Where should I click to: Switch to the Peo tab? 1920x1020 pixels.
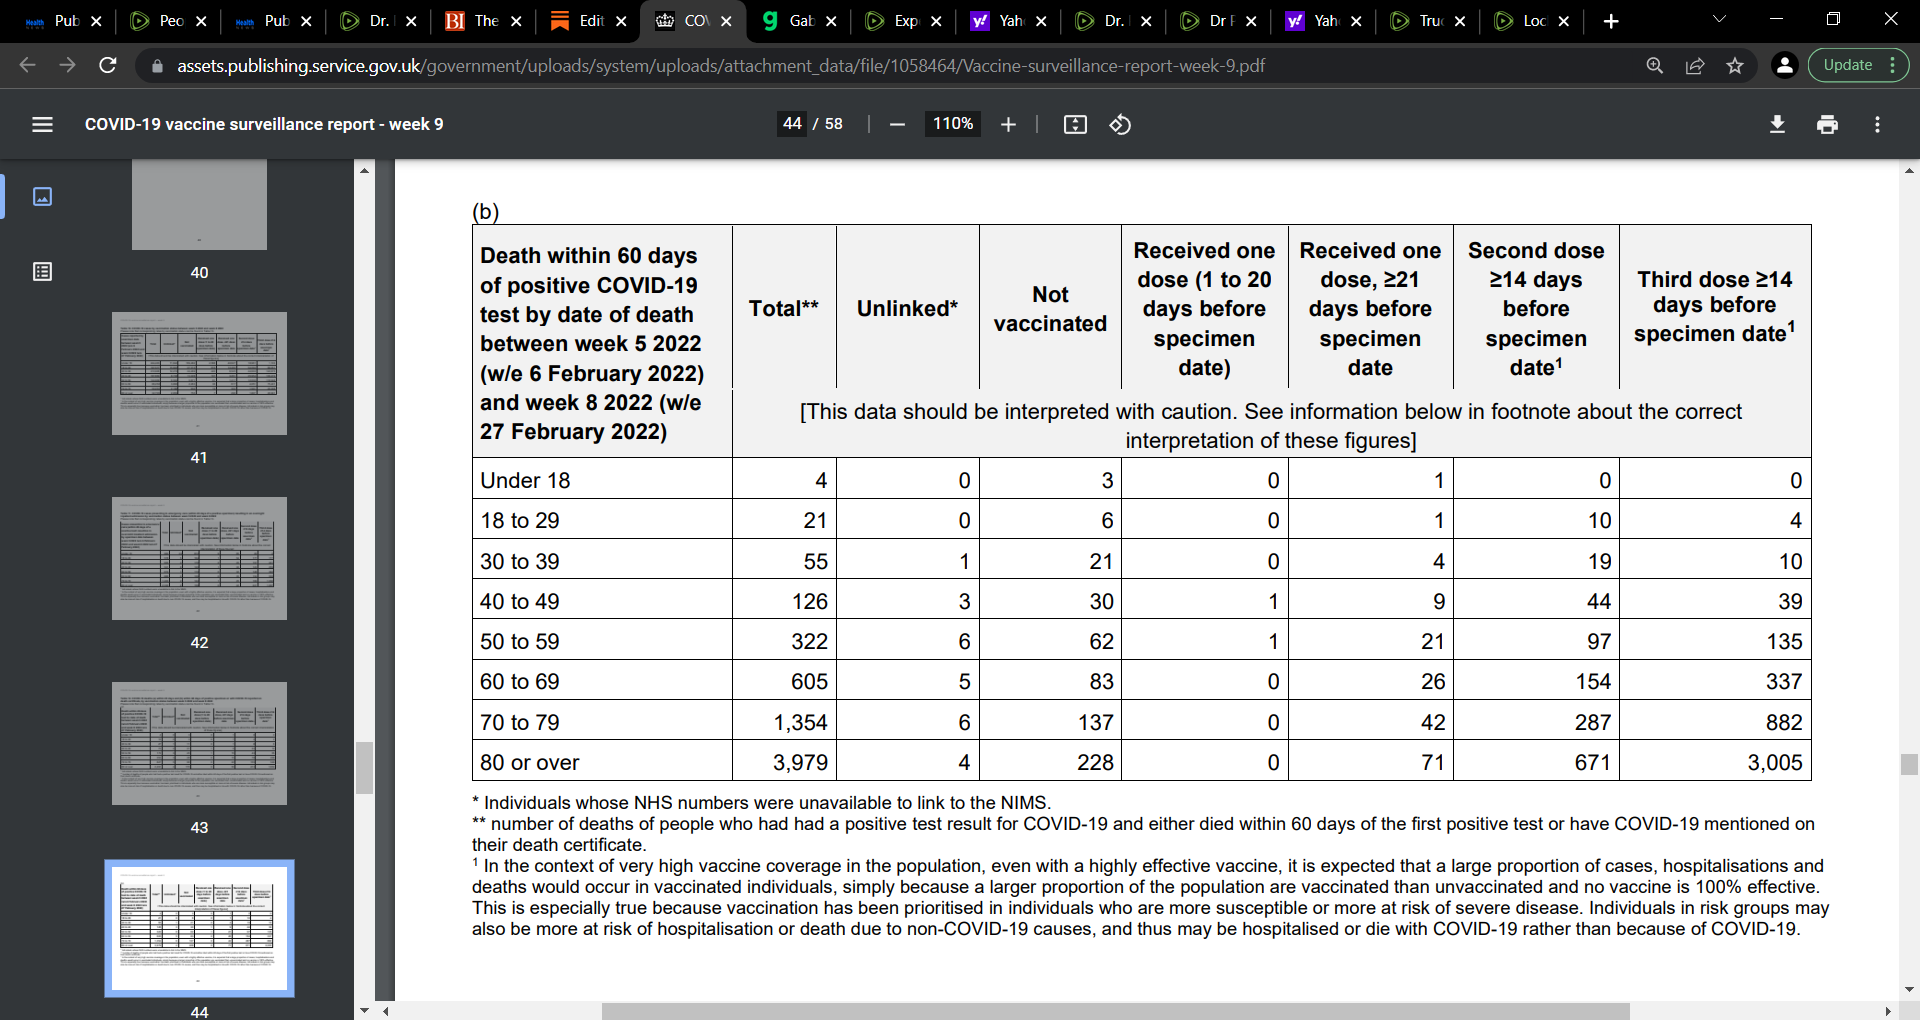[x=168, y=21]
